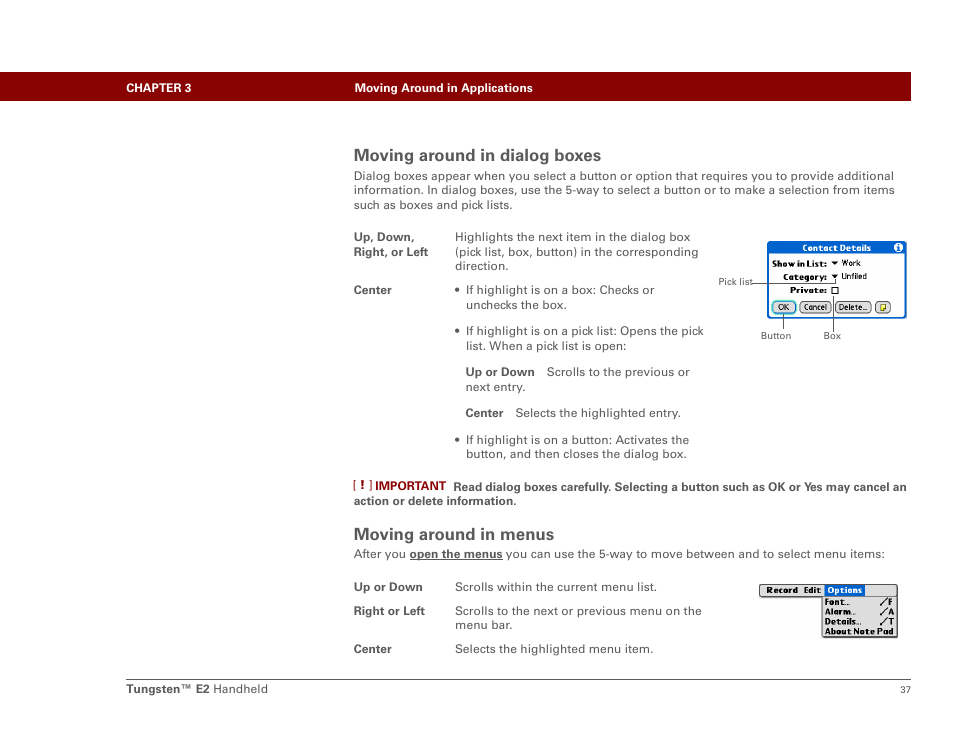The height and width of the screenshot is (738, 954).
Task: Click the "Selects the highlighted entry." text
Action: click(x=597, y=413)
